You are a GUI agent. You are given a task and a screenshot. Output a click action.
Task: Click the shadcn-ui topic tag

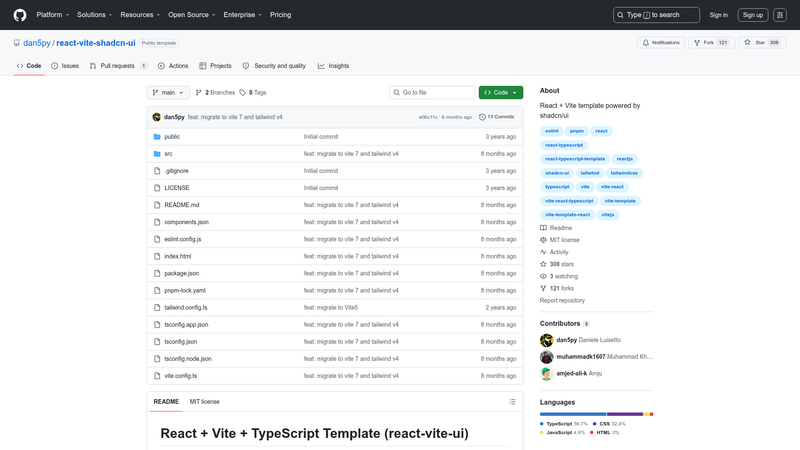click(x=557, y=173)
